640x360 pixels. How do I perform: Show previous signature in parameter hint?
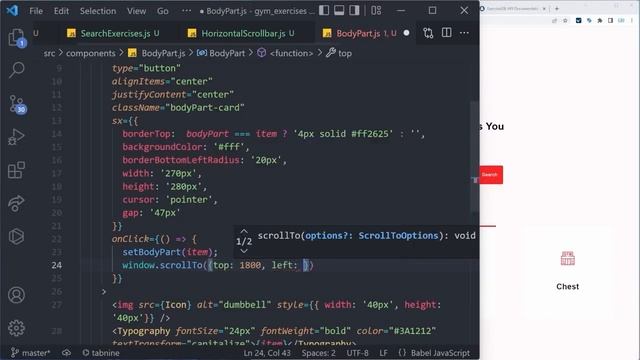[244, 231]
